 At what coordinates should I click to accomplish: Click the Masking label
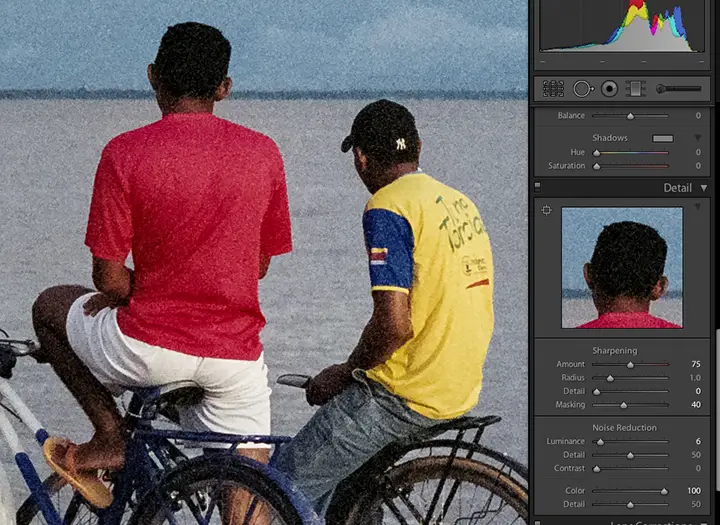pos(570,405)
